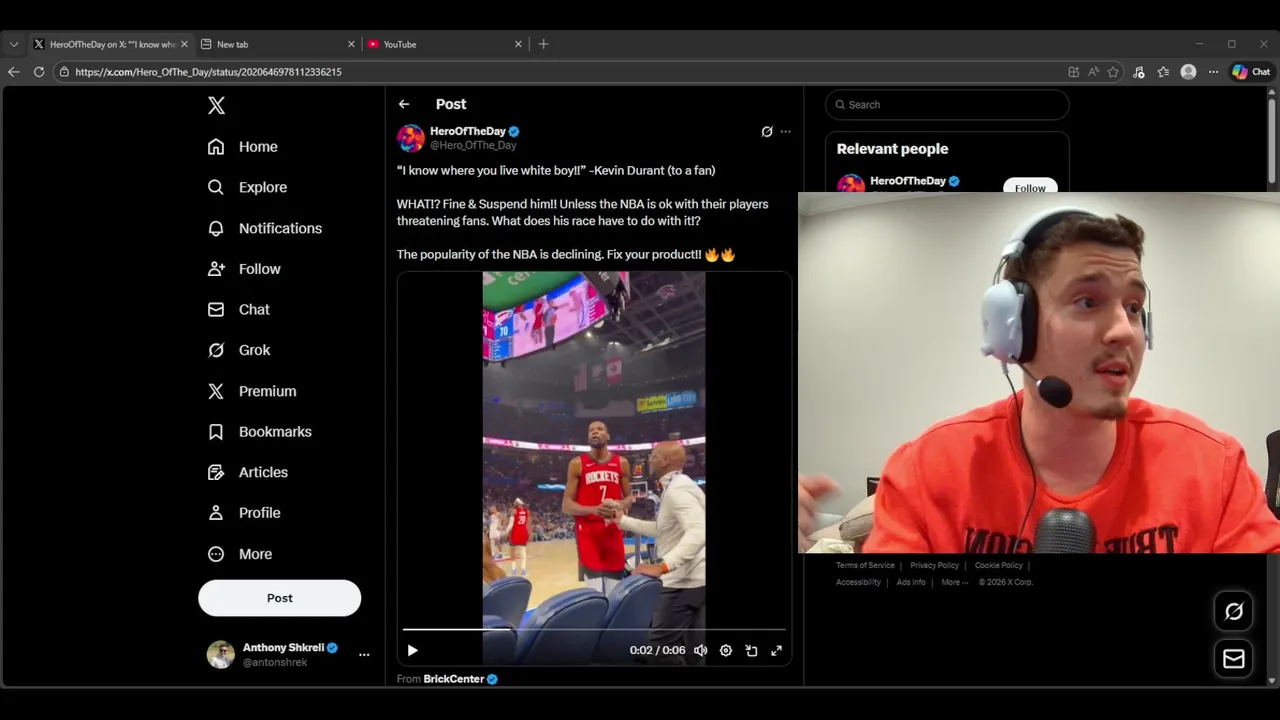1280x720 pixels.
Task: Open Home from the sidebar
Action: tap(242, 147)
